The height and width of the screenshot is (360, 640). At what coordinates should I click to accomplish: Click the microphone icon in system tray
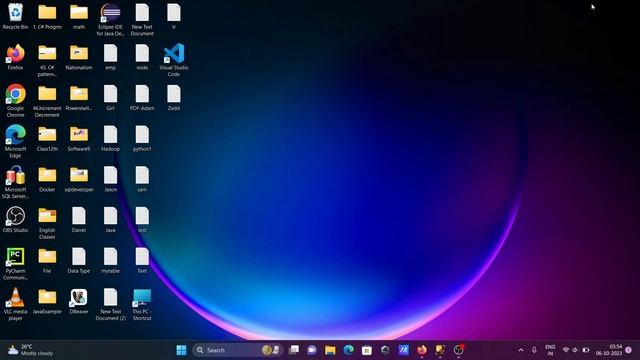click(x=534, y=350)
